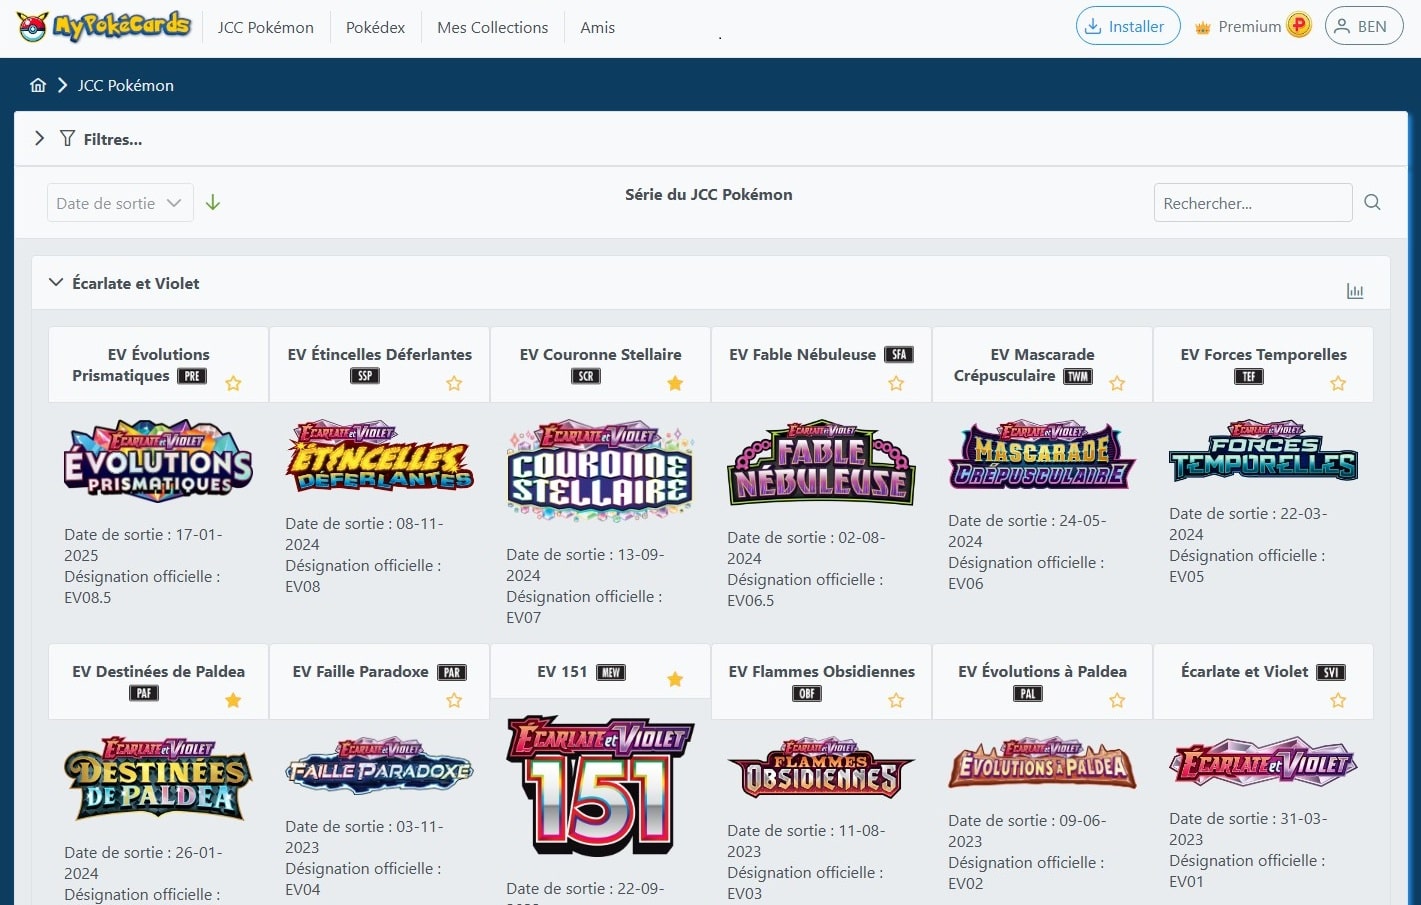Click the SCR set badge icon
Image resolution: width=1421 pixels, height=905 pixels.
(x=586, y=376)
